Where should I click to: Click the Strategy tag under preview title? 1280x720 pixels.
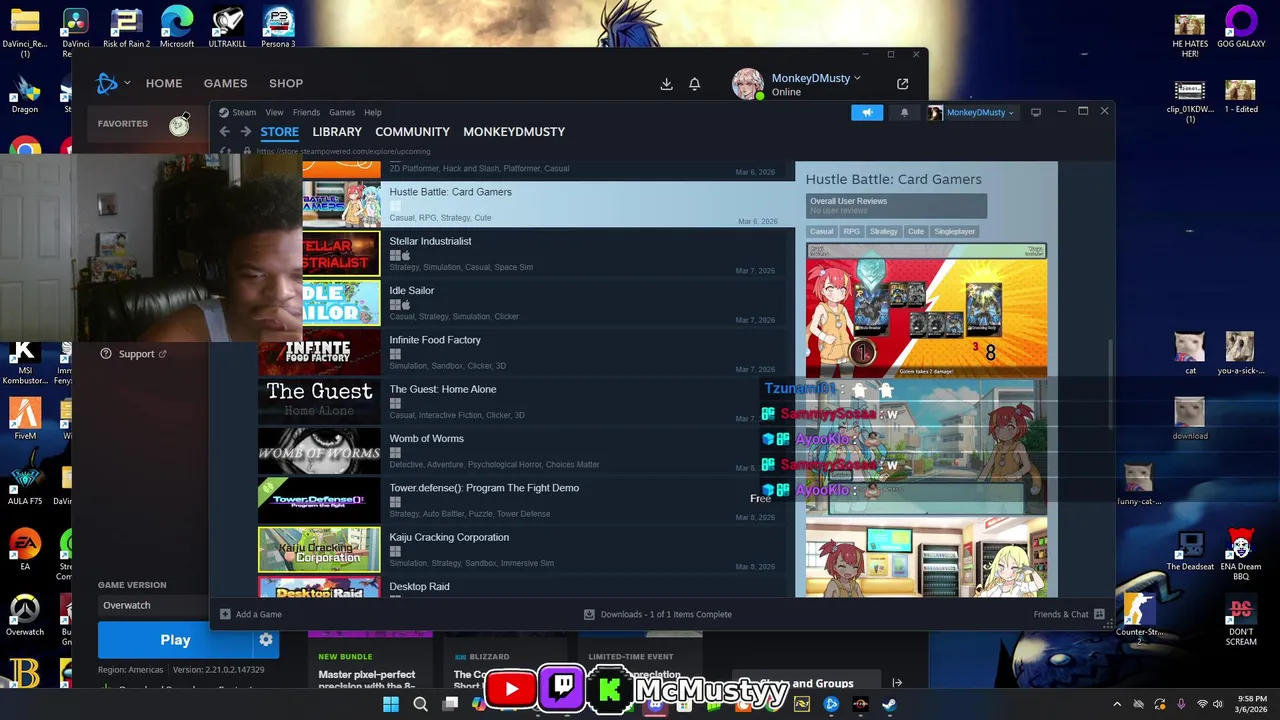pos(884,231)
